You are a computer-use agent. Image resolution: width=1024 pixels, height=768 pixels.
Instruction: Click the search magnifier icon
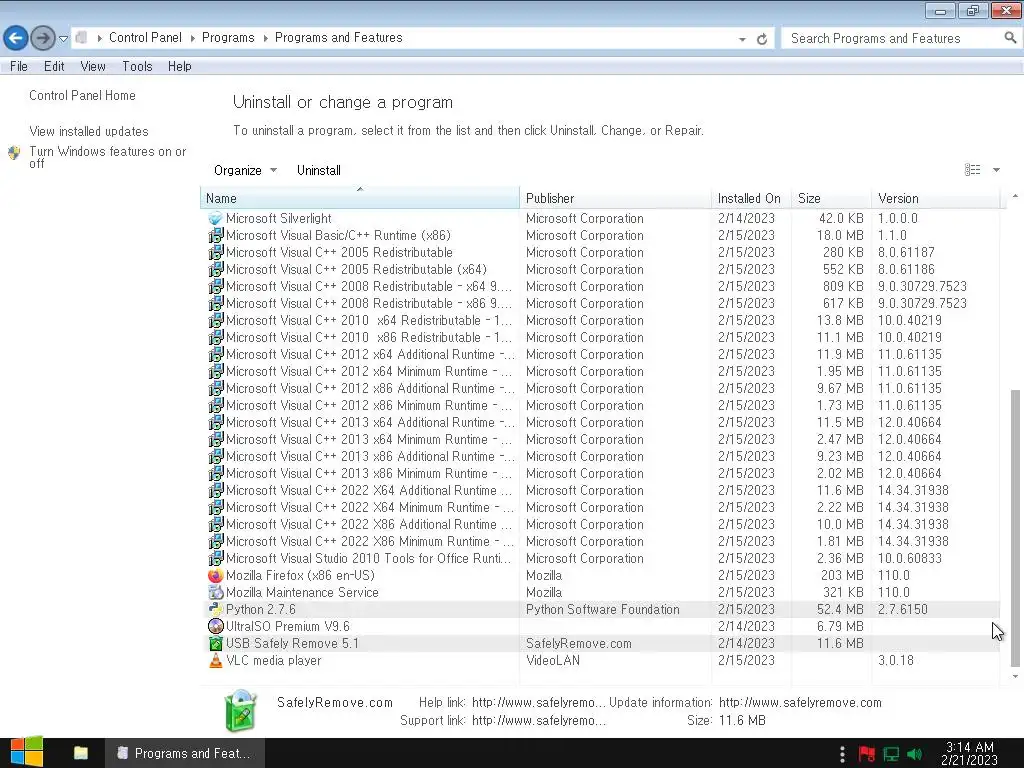[x=1010, y=38]
